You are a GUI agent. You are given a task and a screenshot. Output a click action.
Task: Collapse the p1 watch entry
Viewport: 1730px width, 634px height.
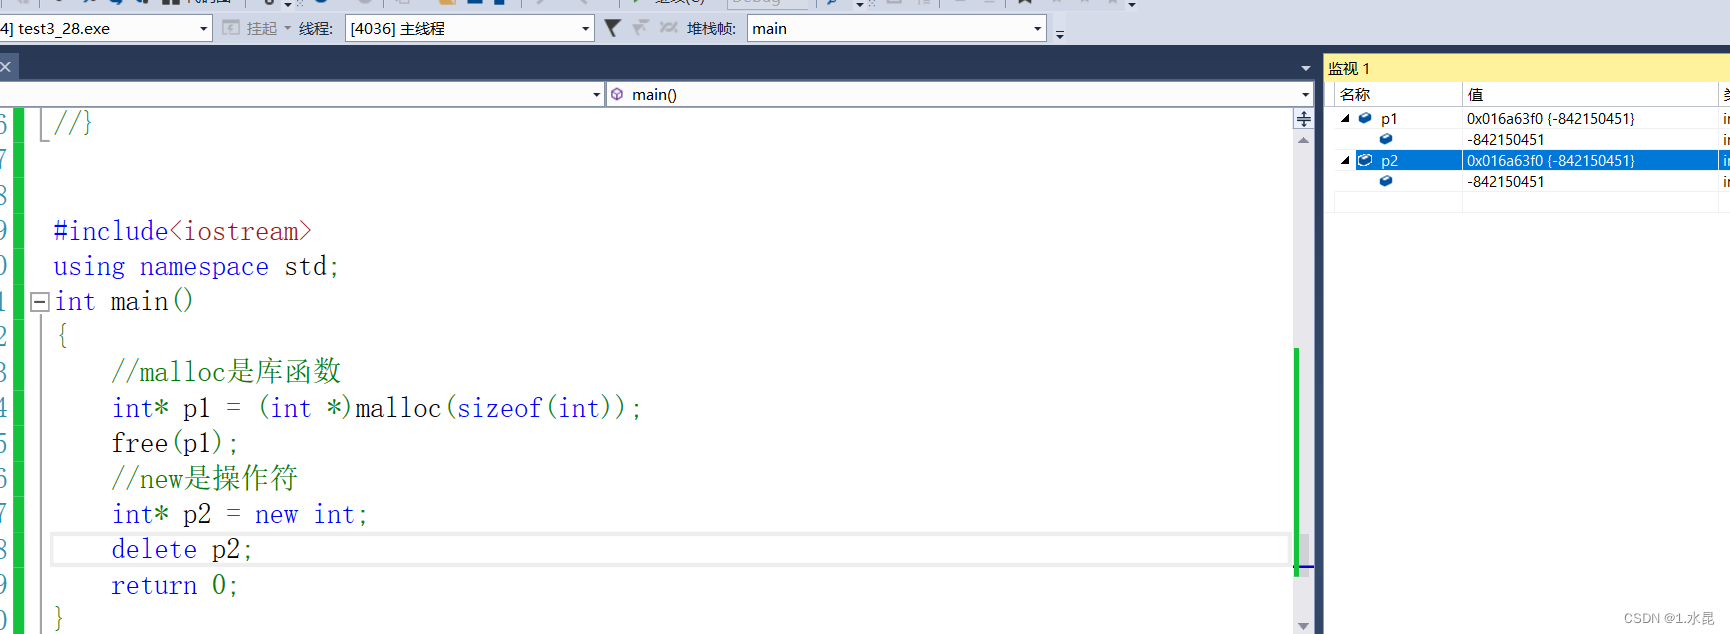tap(1345, 118)
